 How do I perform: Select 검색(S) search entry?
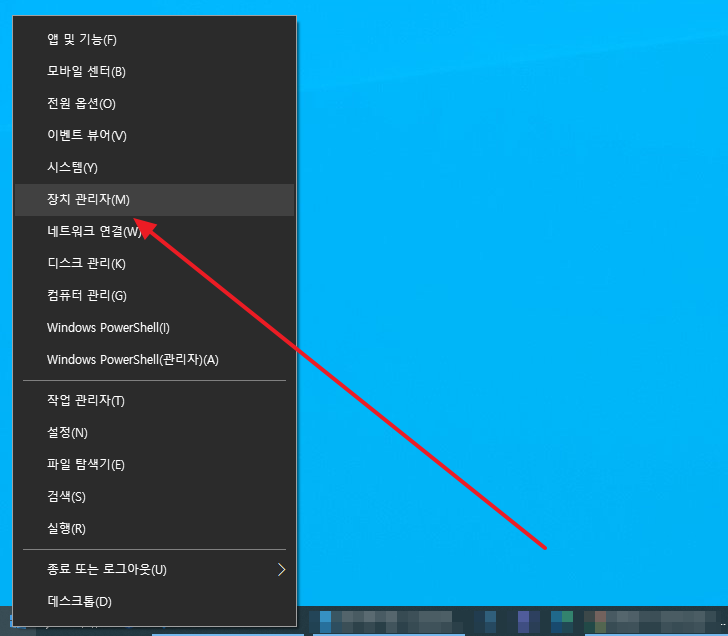(x=154, y=497)
